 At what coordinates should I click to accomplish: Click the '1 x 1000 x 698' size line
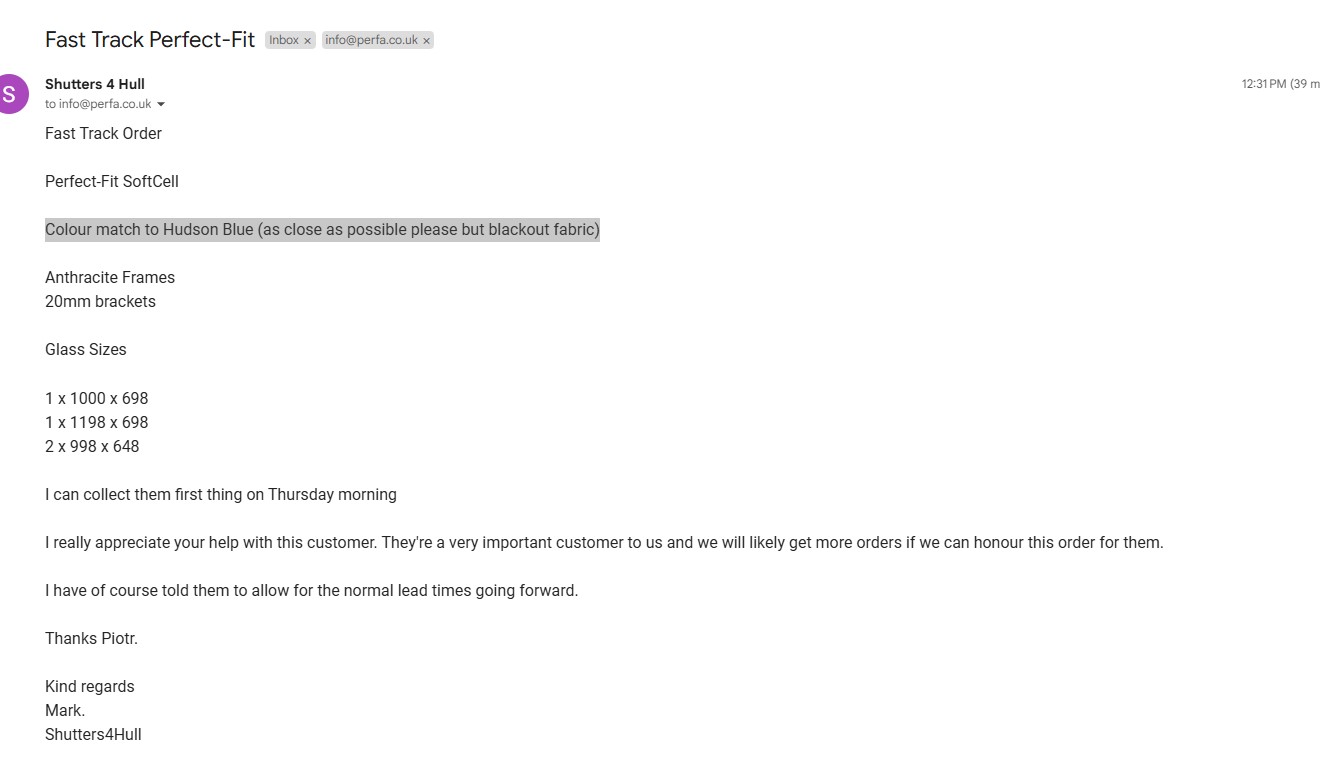click(x=96, y=398)
